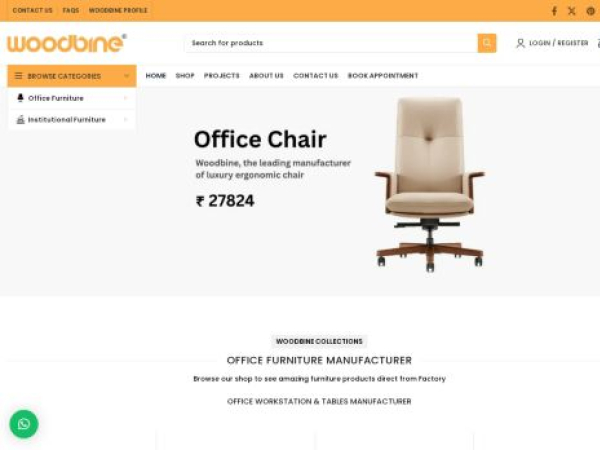The image size is (600, 450).
Task: Collapse the Browse Categories dropdown arrow
Action: pos(127,76)
